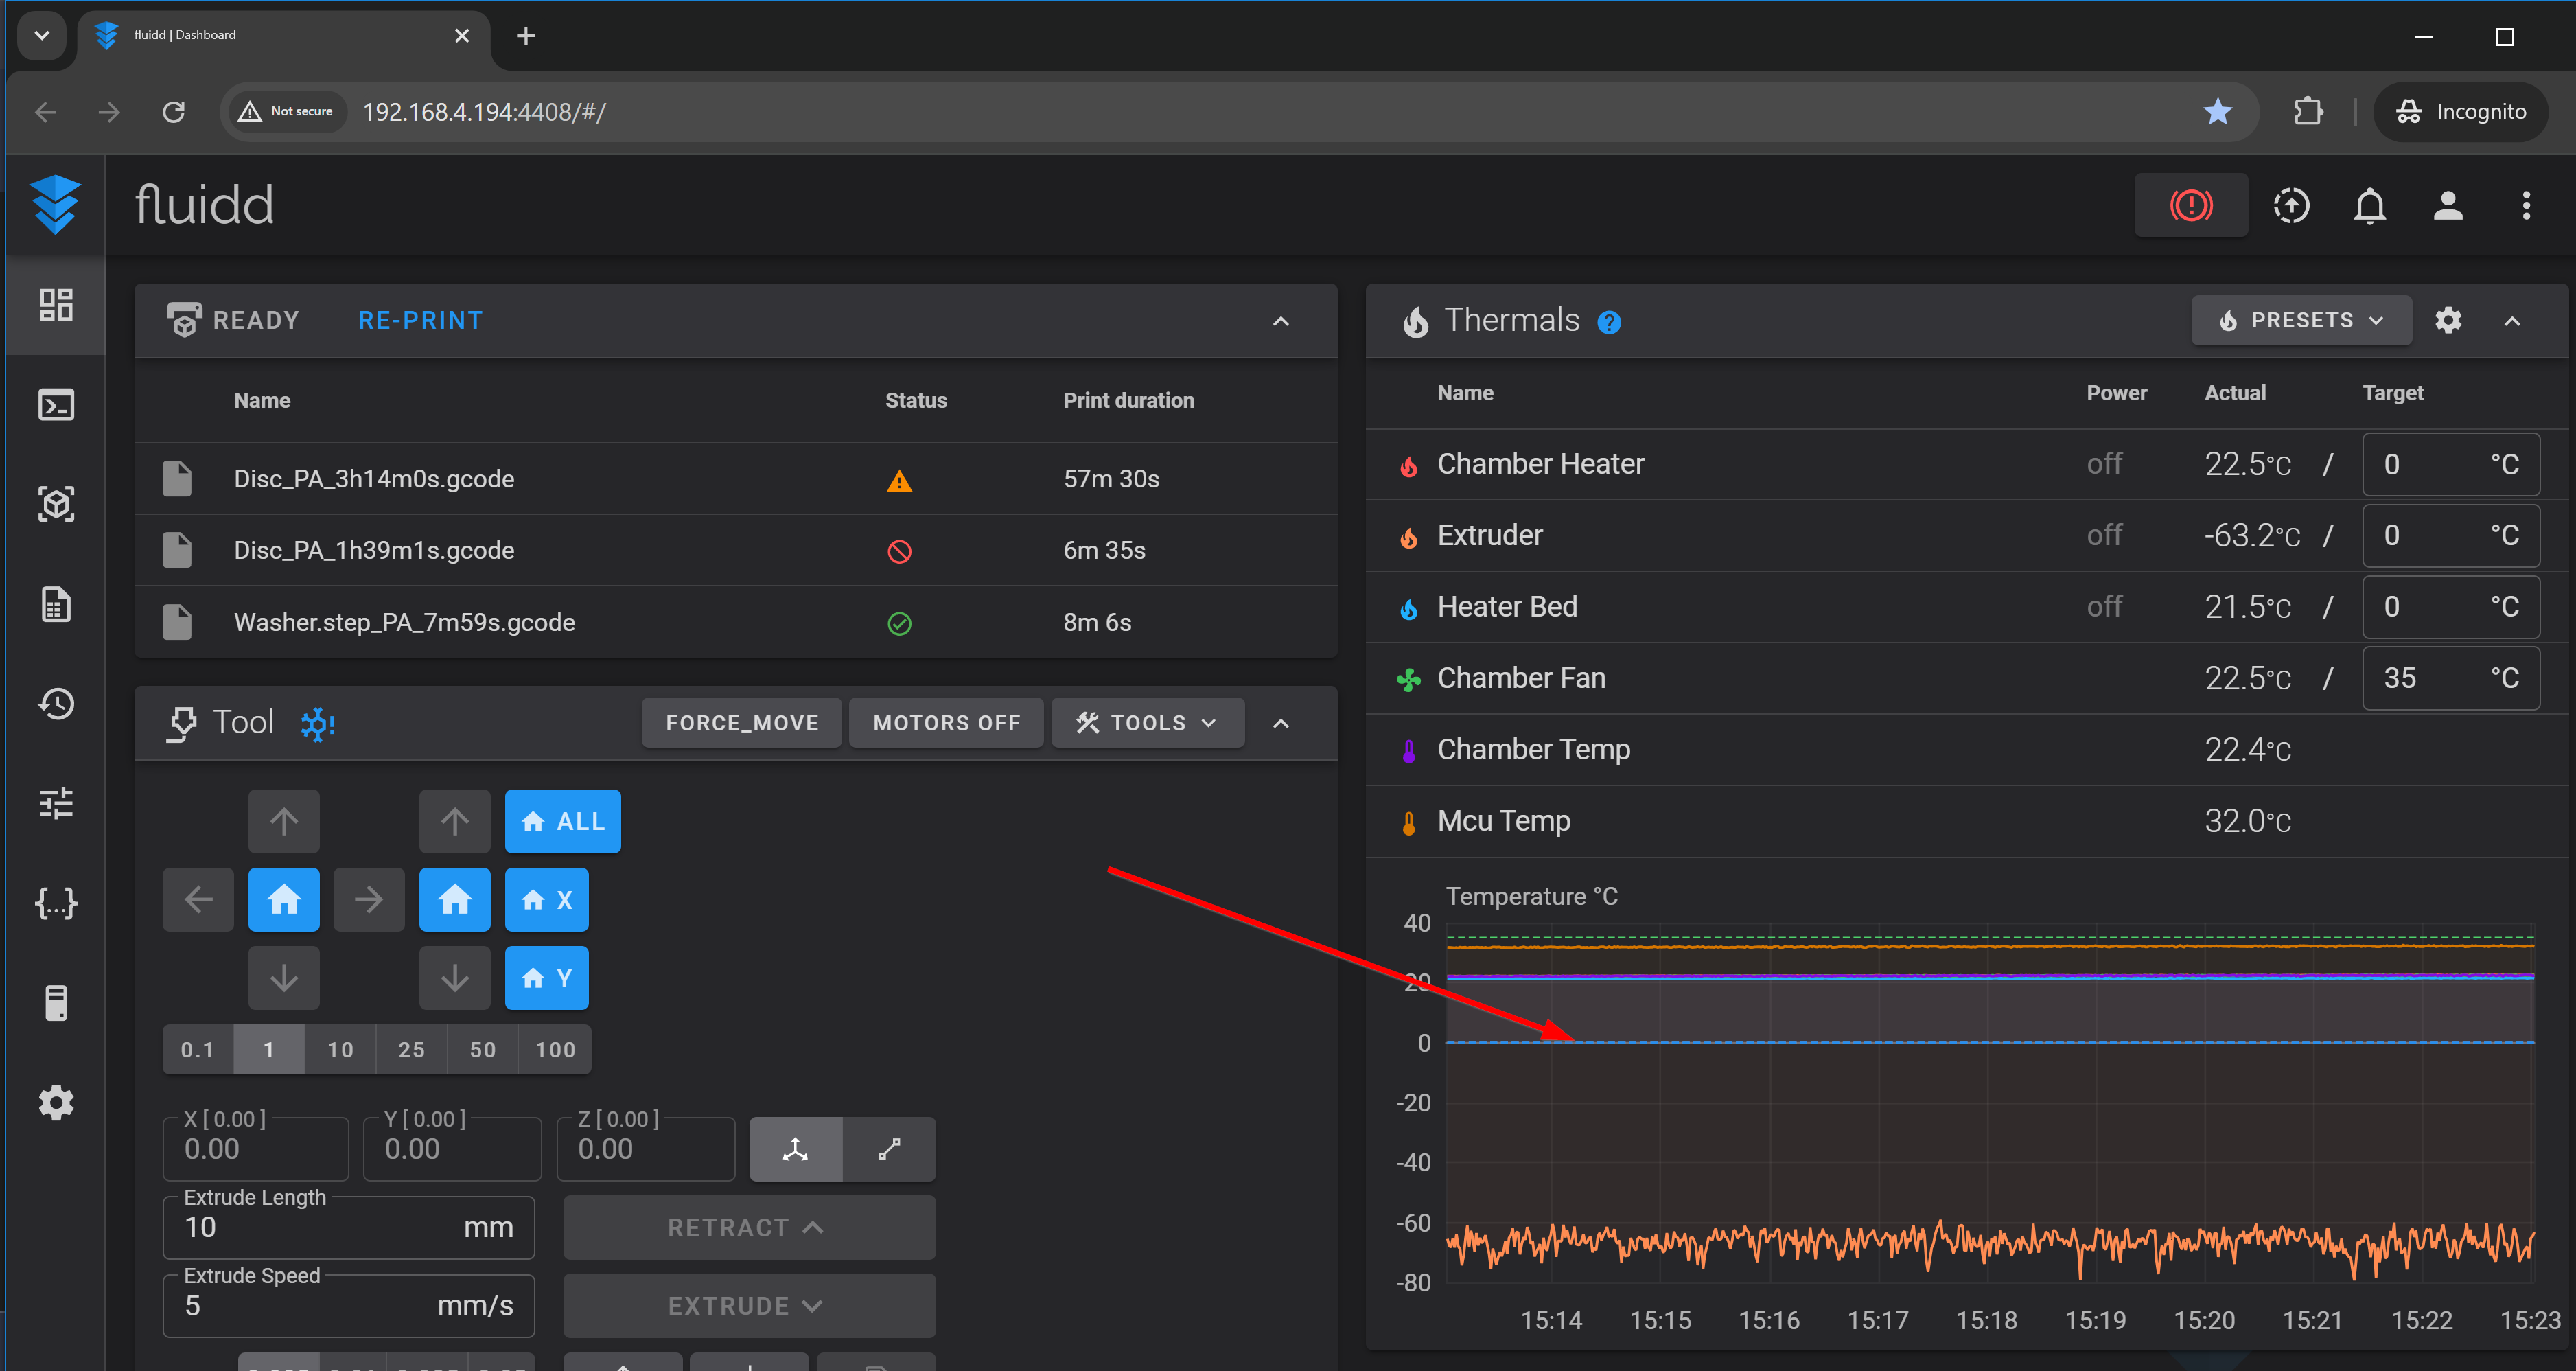Click the Motors Off button

pyautogui.click(x=946, y=723)
